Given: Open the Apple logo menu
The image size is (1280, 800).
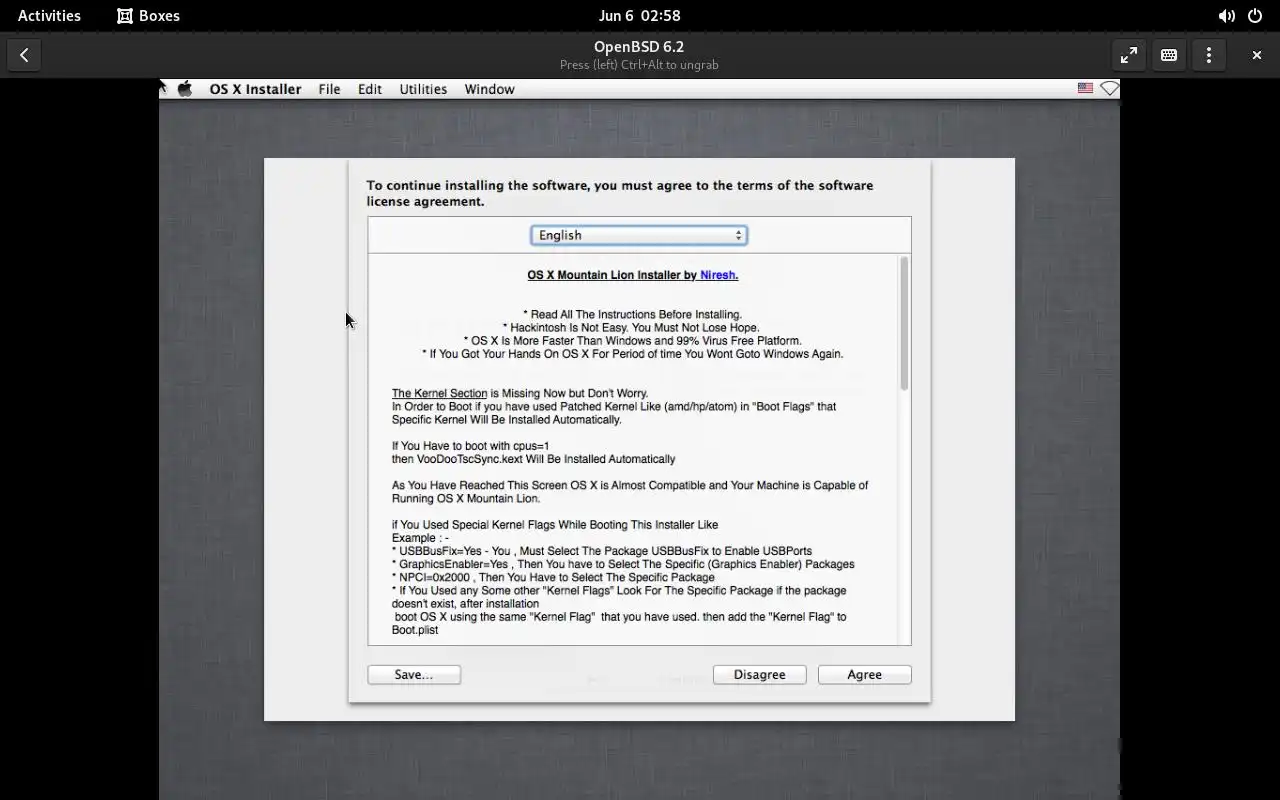Looking at the screenshot, I should [x=185, y=89].
